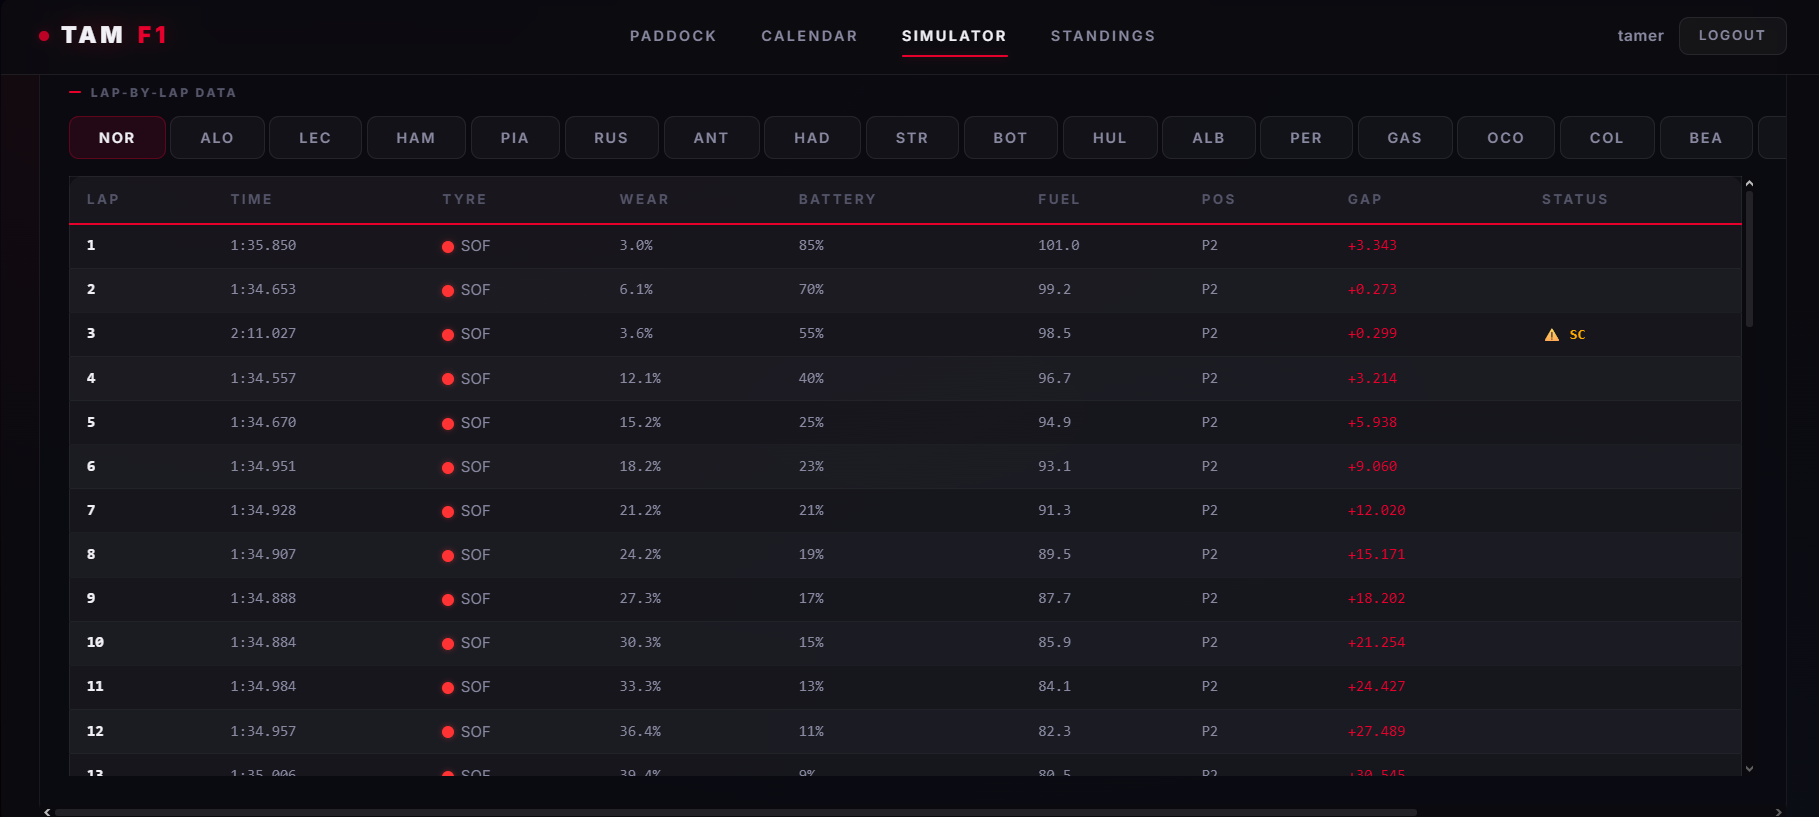
Task: Click the table scroll-down arrow
Action: pyautogui.click(x=1749, y=769)
